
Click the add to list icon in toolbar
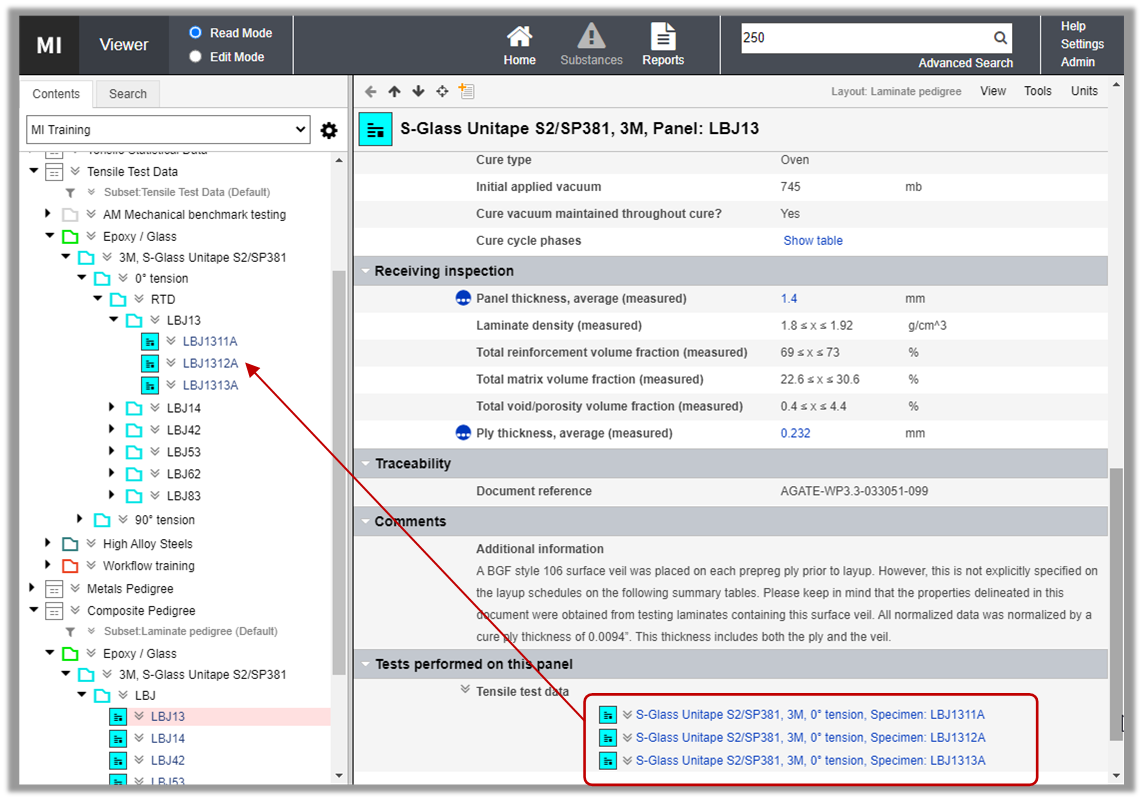(x=466, y=91)
